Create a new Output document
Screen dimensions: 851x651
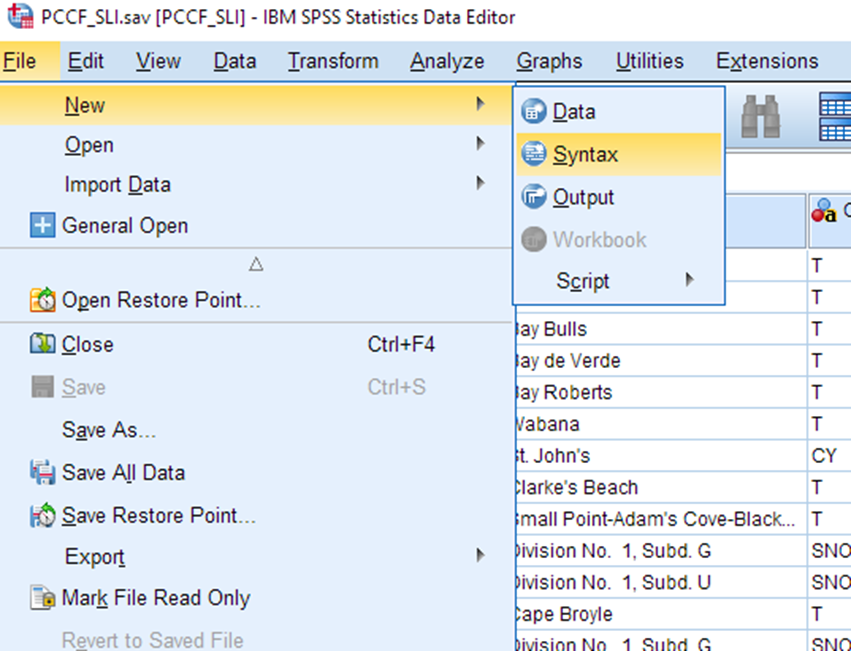pos(583,197)
